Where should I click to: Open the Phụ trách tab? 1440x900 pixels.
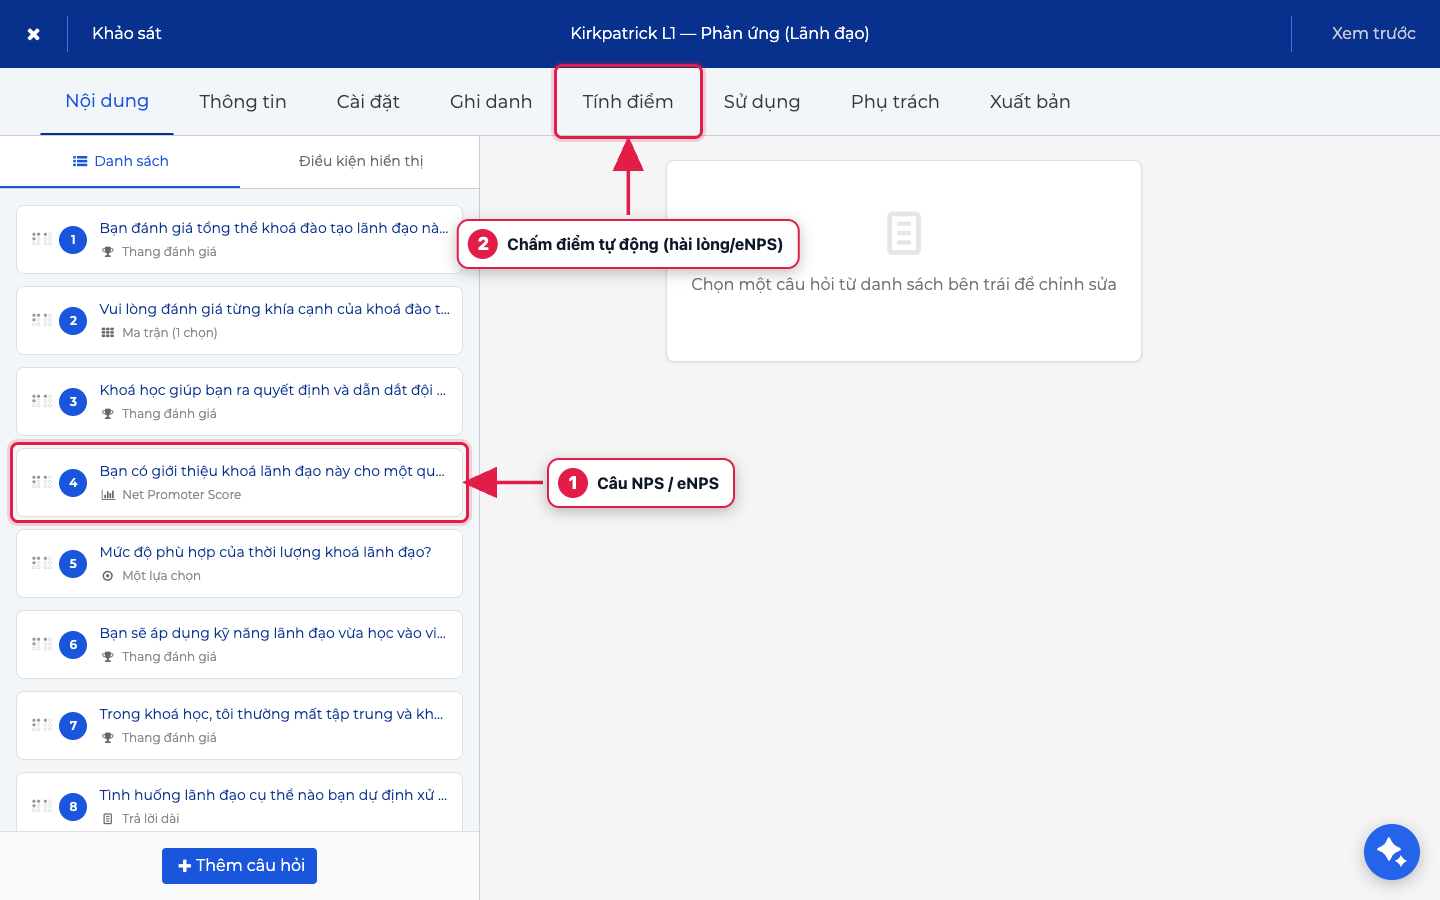[x=895, y=101]
